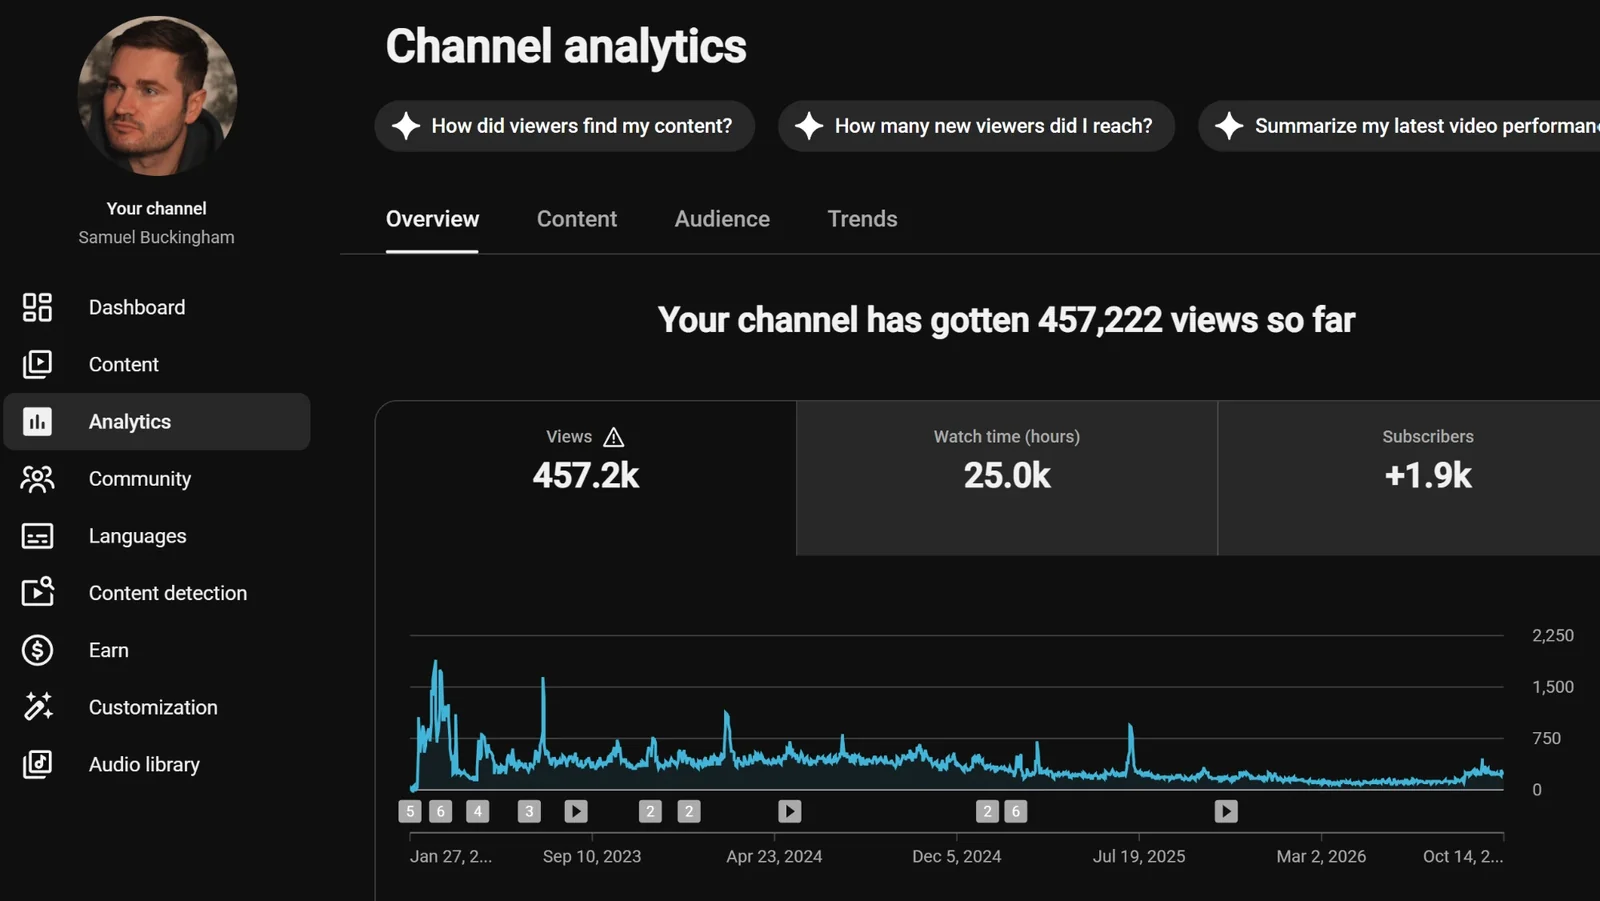This screenshot has height=901, width=1600.
Task: Click the Content sidebar icon
Action: point(37,364)
